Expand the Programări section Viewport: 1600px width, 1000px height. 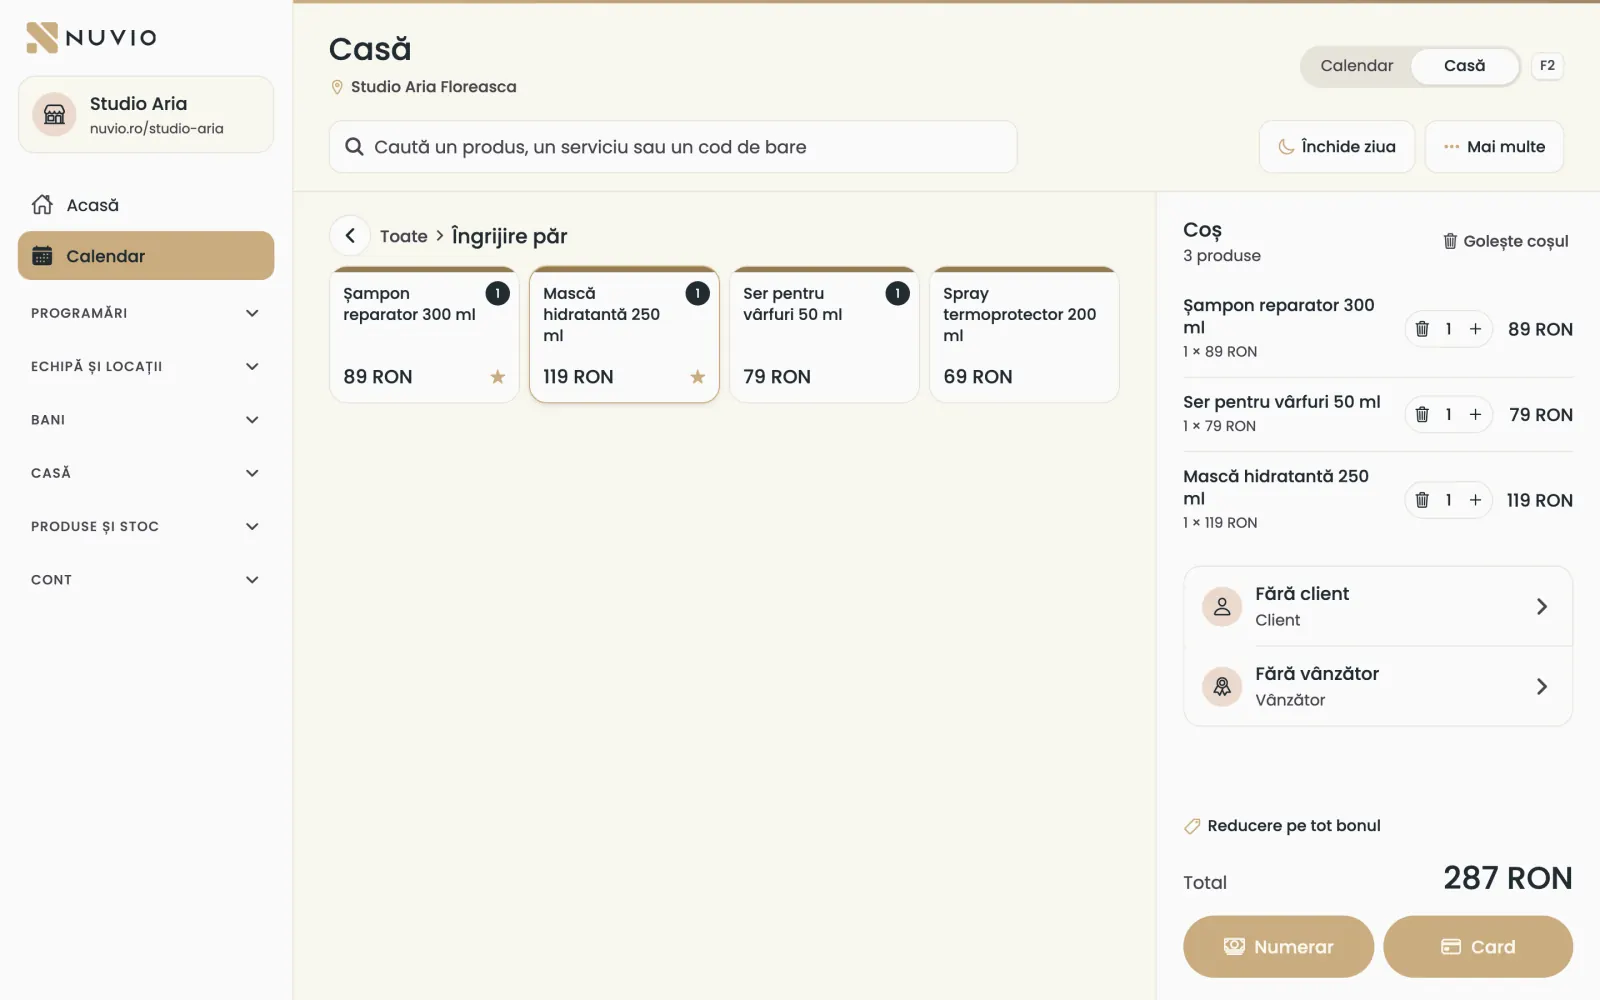pyautogui.click(x=146, y=313)
